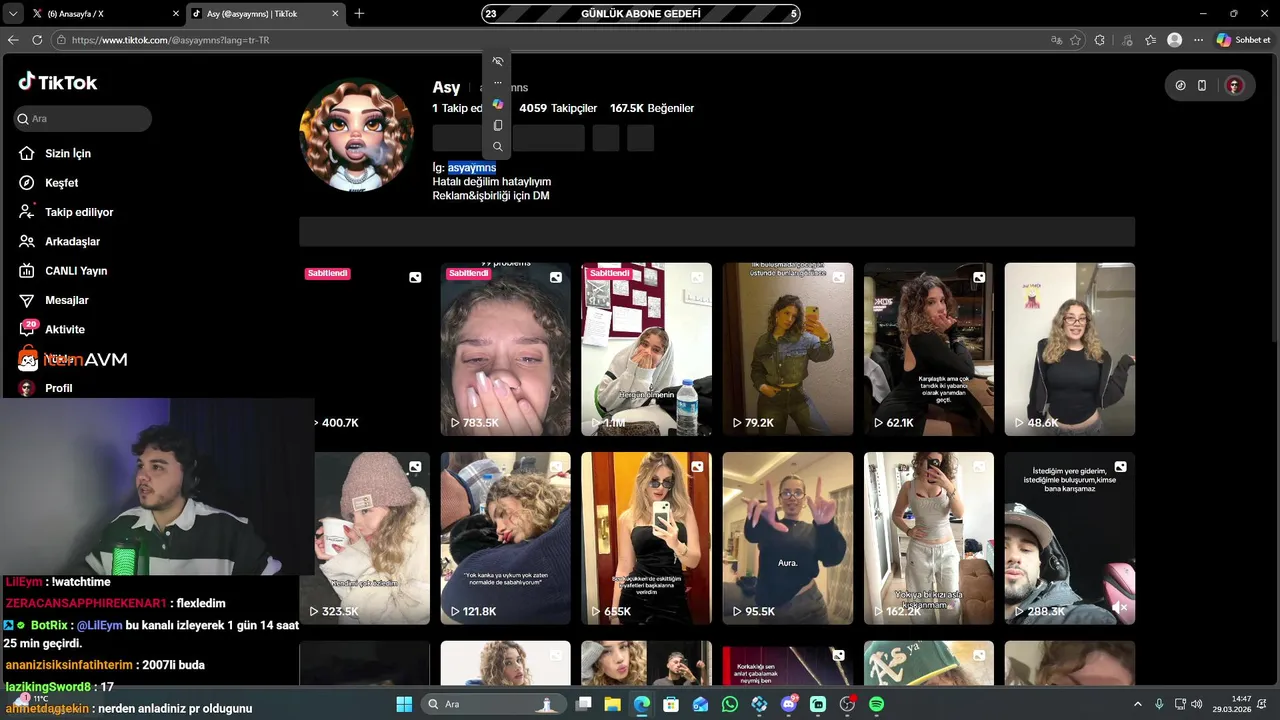
Task: Click the 167.5K Beğeniler count
Action: click(652, 108)
